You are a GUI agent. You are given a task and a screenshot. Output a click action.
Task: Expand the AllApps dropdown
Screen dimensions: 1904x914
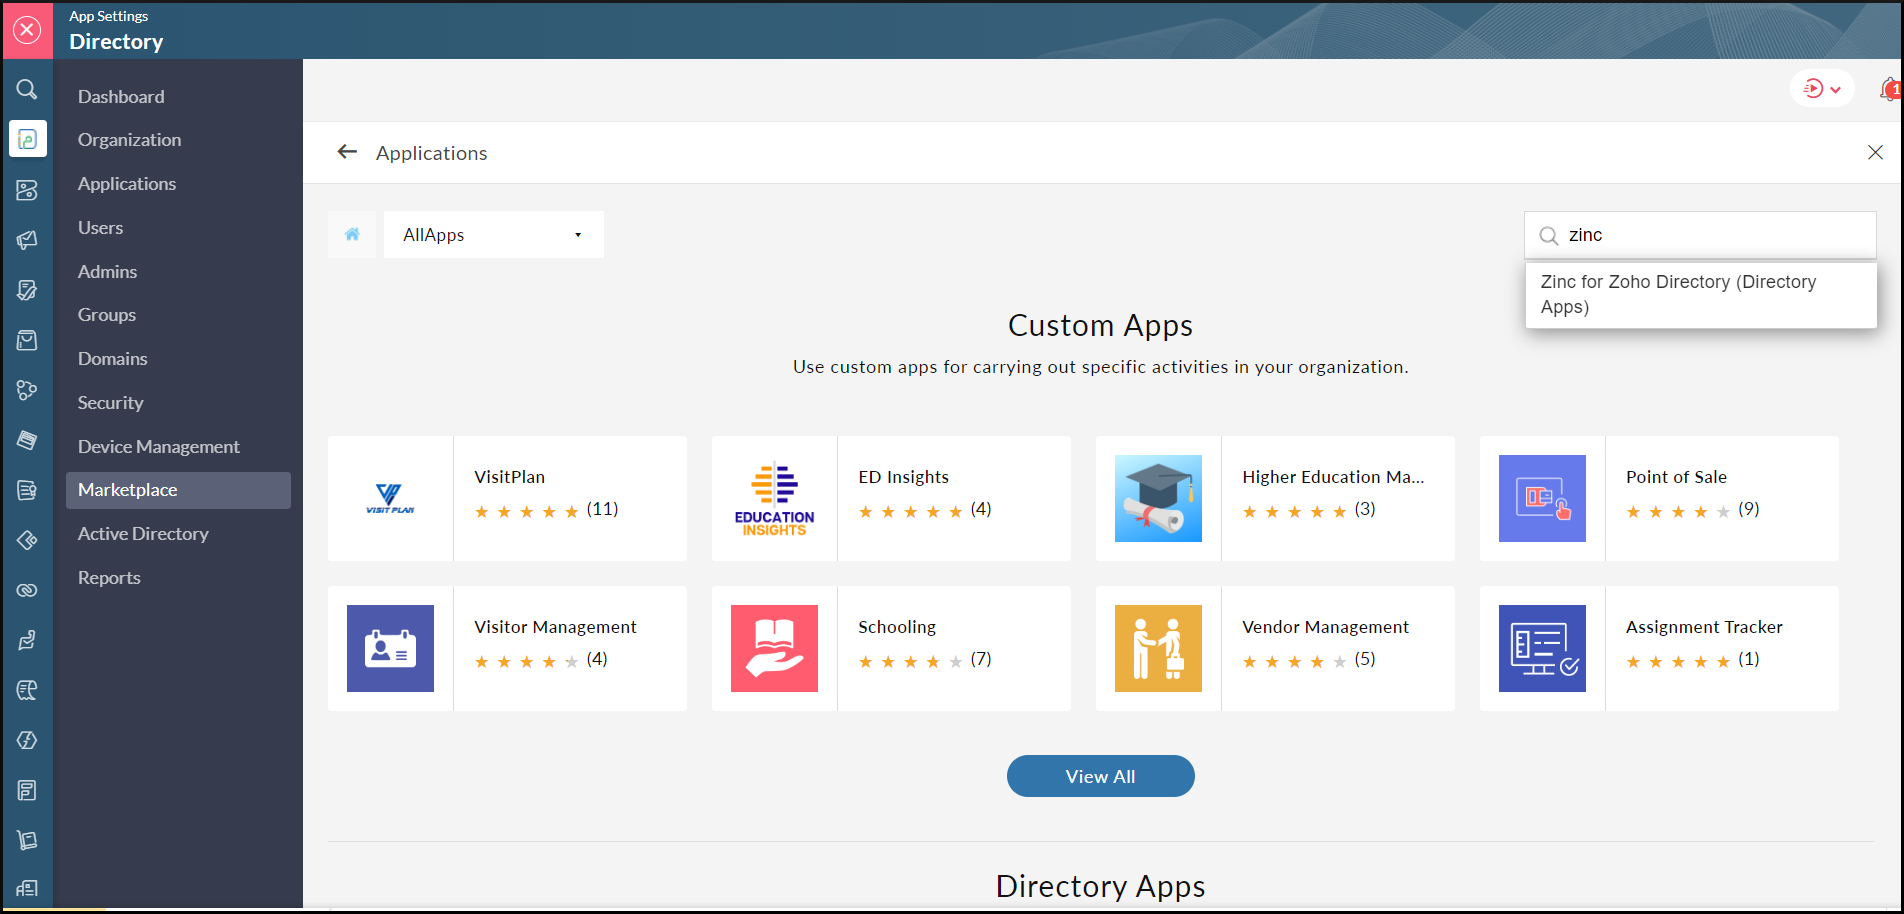coord(577,234)
